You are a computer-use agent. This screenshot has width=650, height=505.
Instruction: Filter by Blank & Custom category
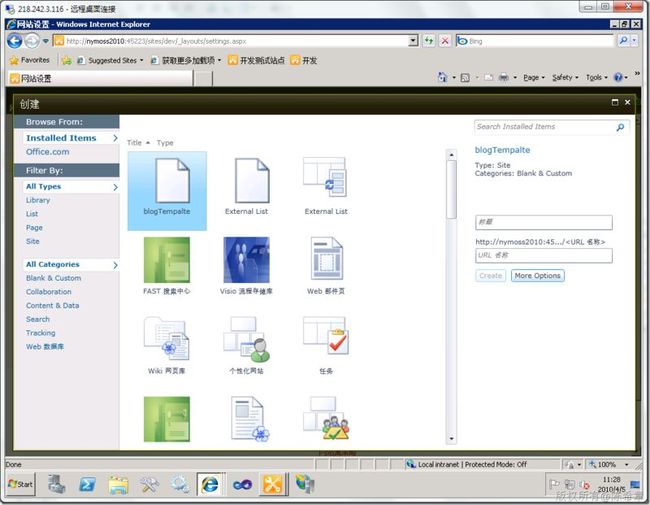(x=53, y=278)
